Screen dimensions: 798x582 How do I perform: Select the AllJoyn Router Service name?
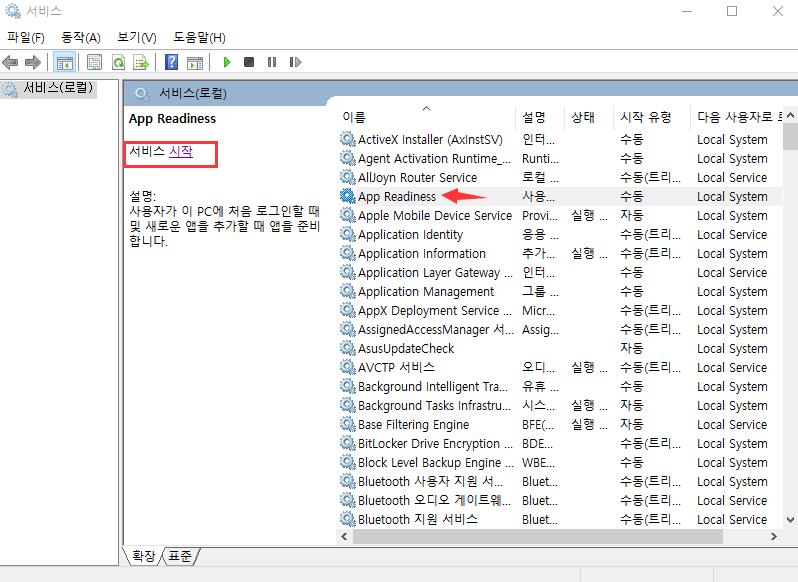(417, 178)
